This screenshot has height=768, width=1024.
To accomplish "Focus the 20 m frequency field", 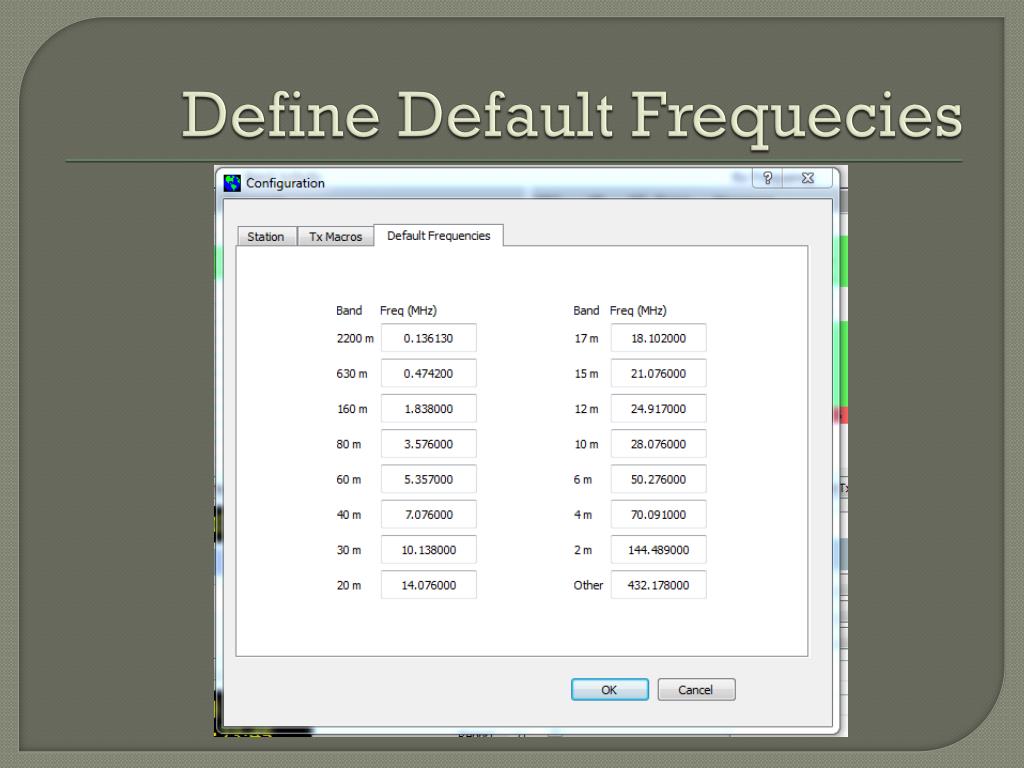I will 428,585.
